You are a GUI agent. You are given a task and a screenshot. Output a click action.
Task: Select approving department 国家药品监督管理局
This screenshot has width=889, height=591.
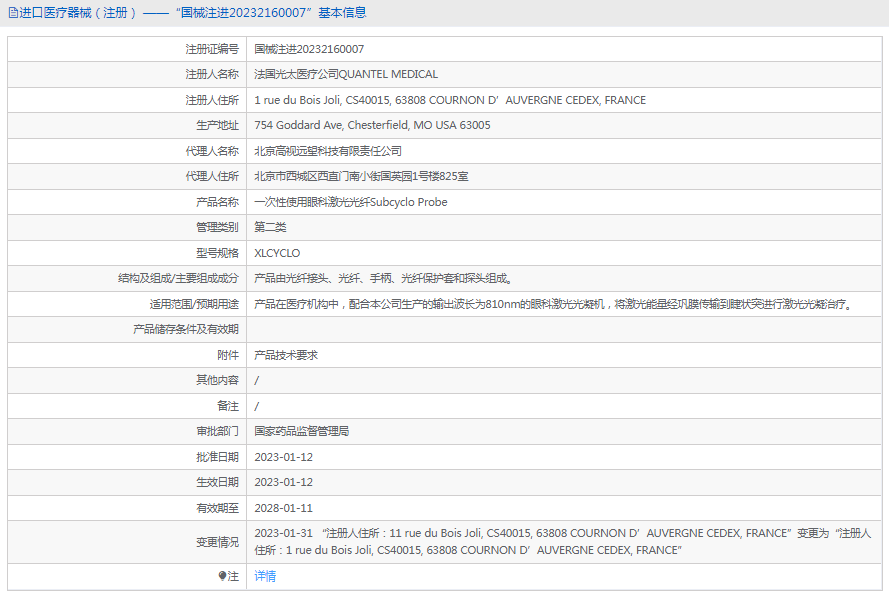pyautogui.click(x=302, y=432)
